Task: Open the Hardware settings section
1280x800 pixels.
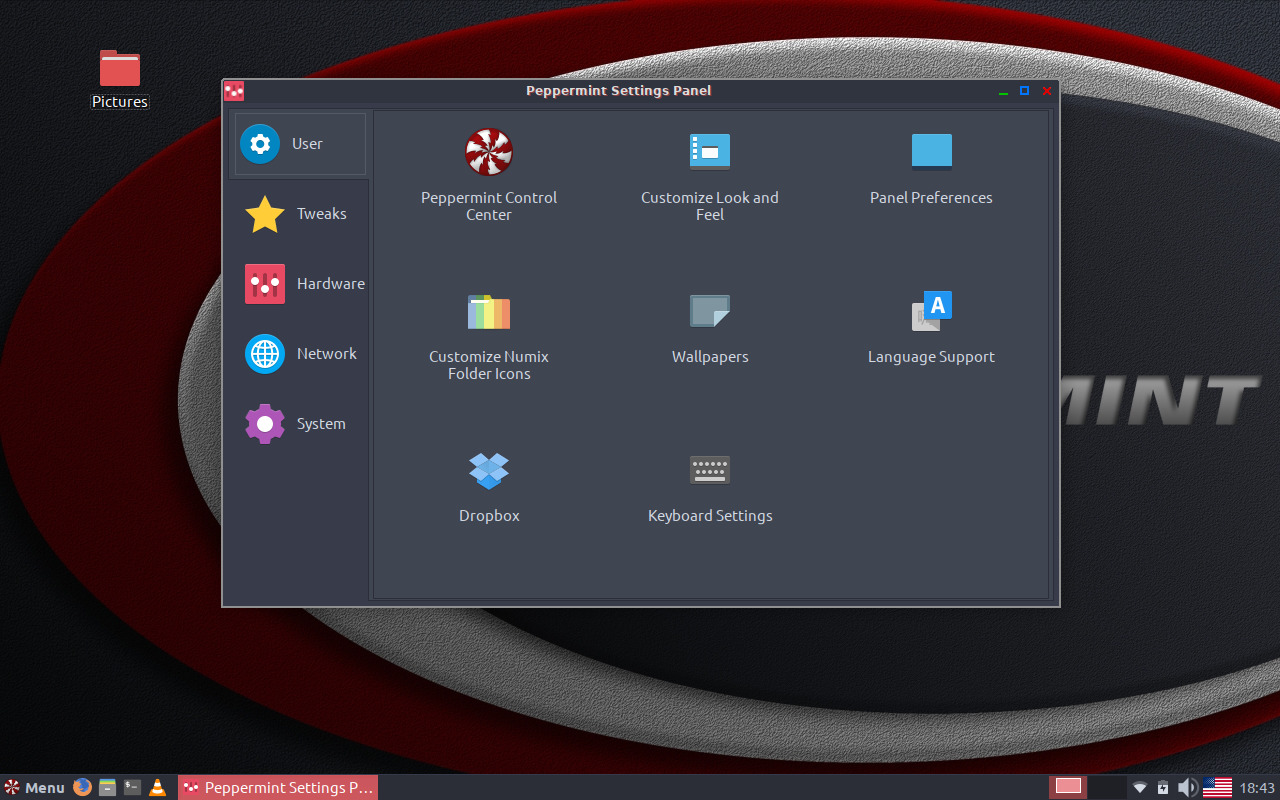Action: tap(299, 283)
